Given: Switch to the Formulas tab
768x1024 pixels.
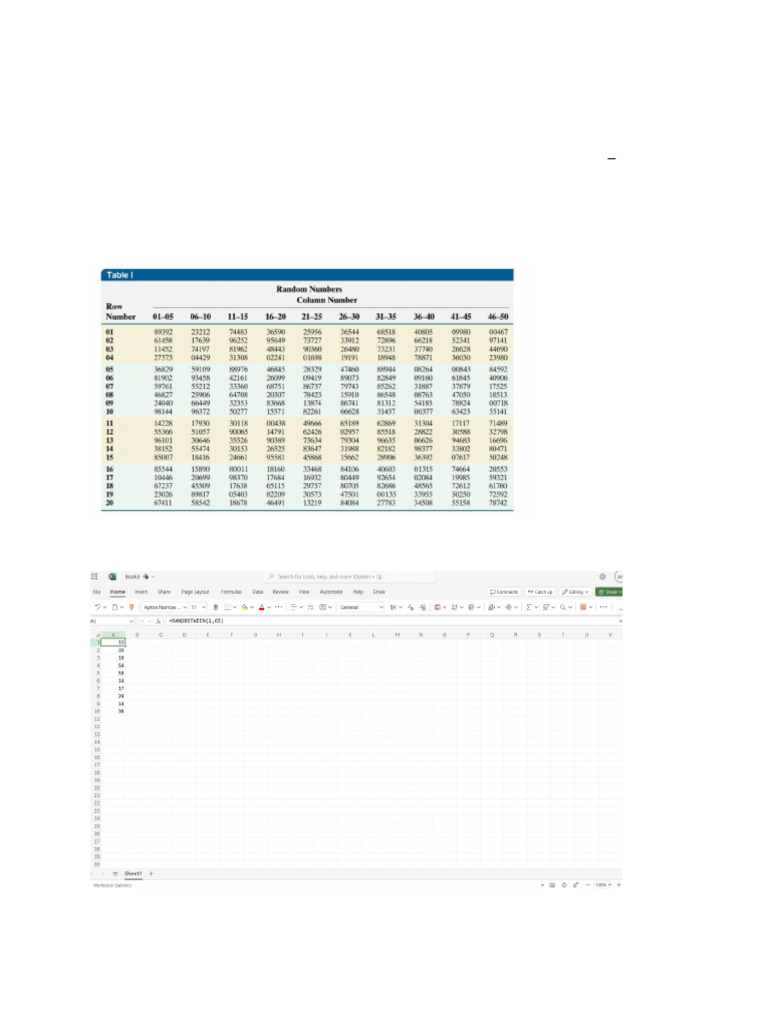Looking at the screenshot, I should pos(231,592).
